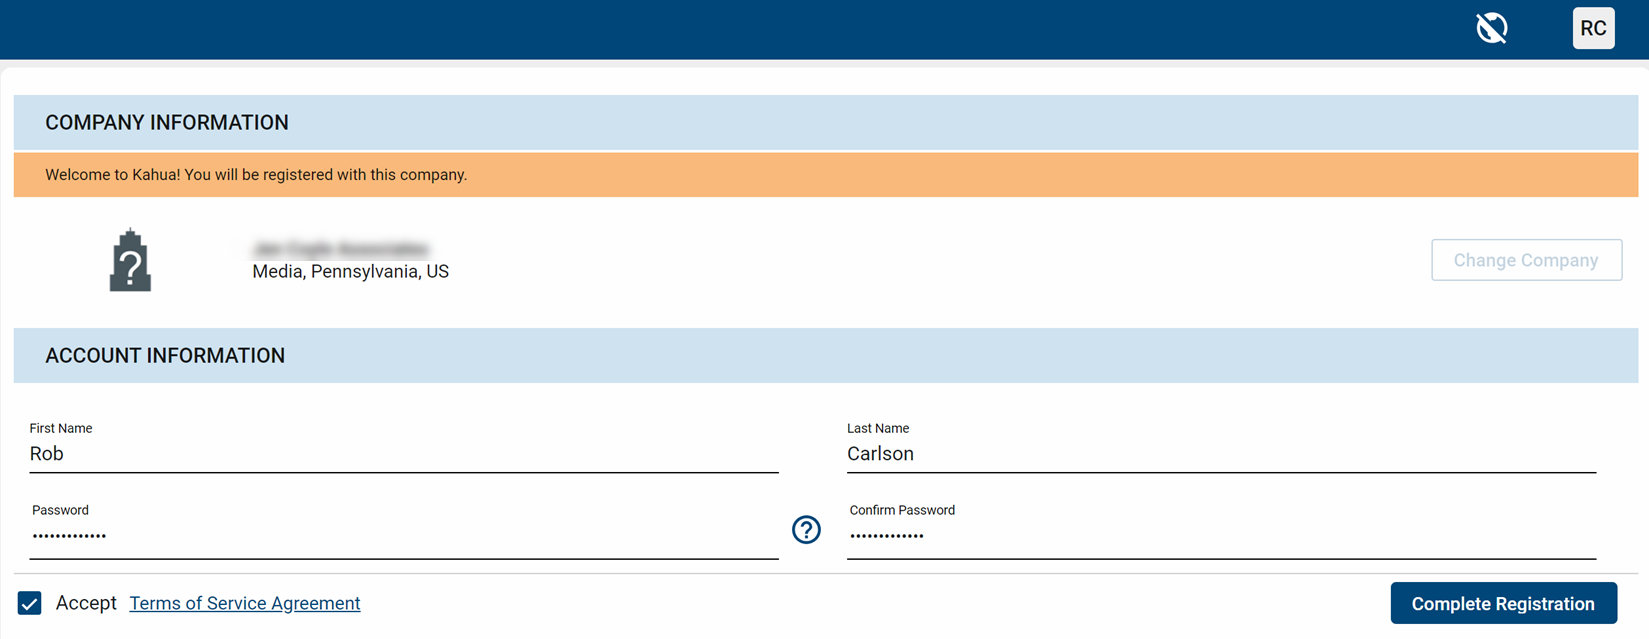Click the blurred company name text
Screen dimensions: 1649x639
[340, 248]
